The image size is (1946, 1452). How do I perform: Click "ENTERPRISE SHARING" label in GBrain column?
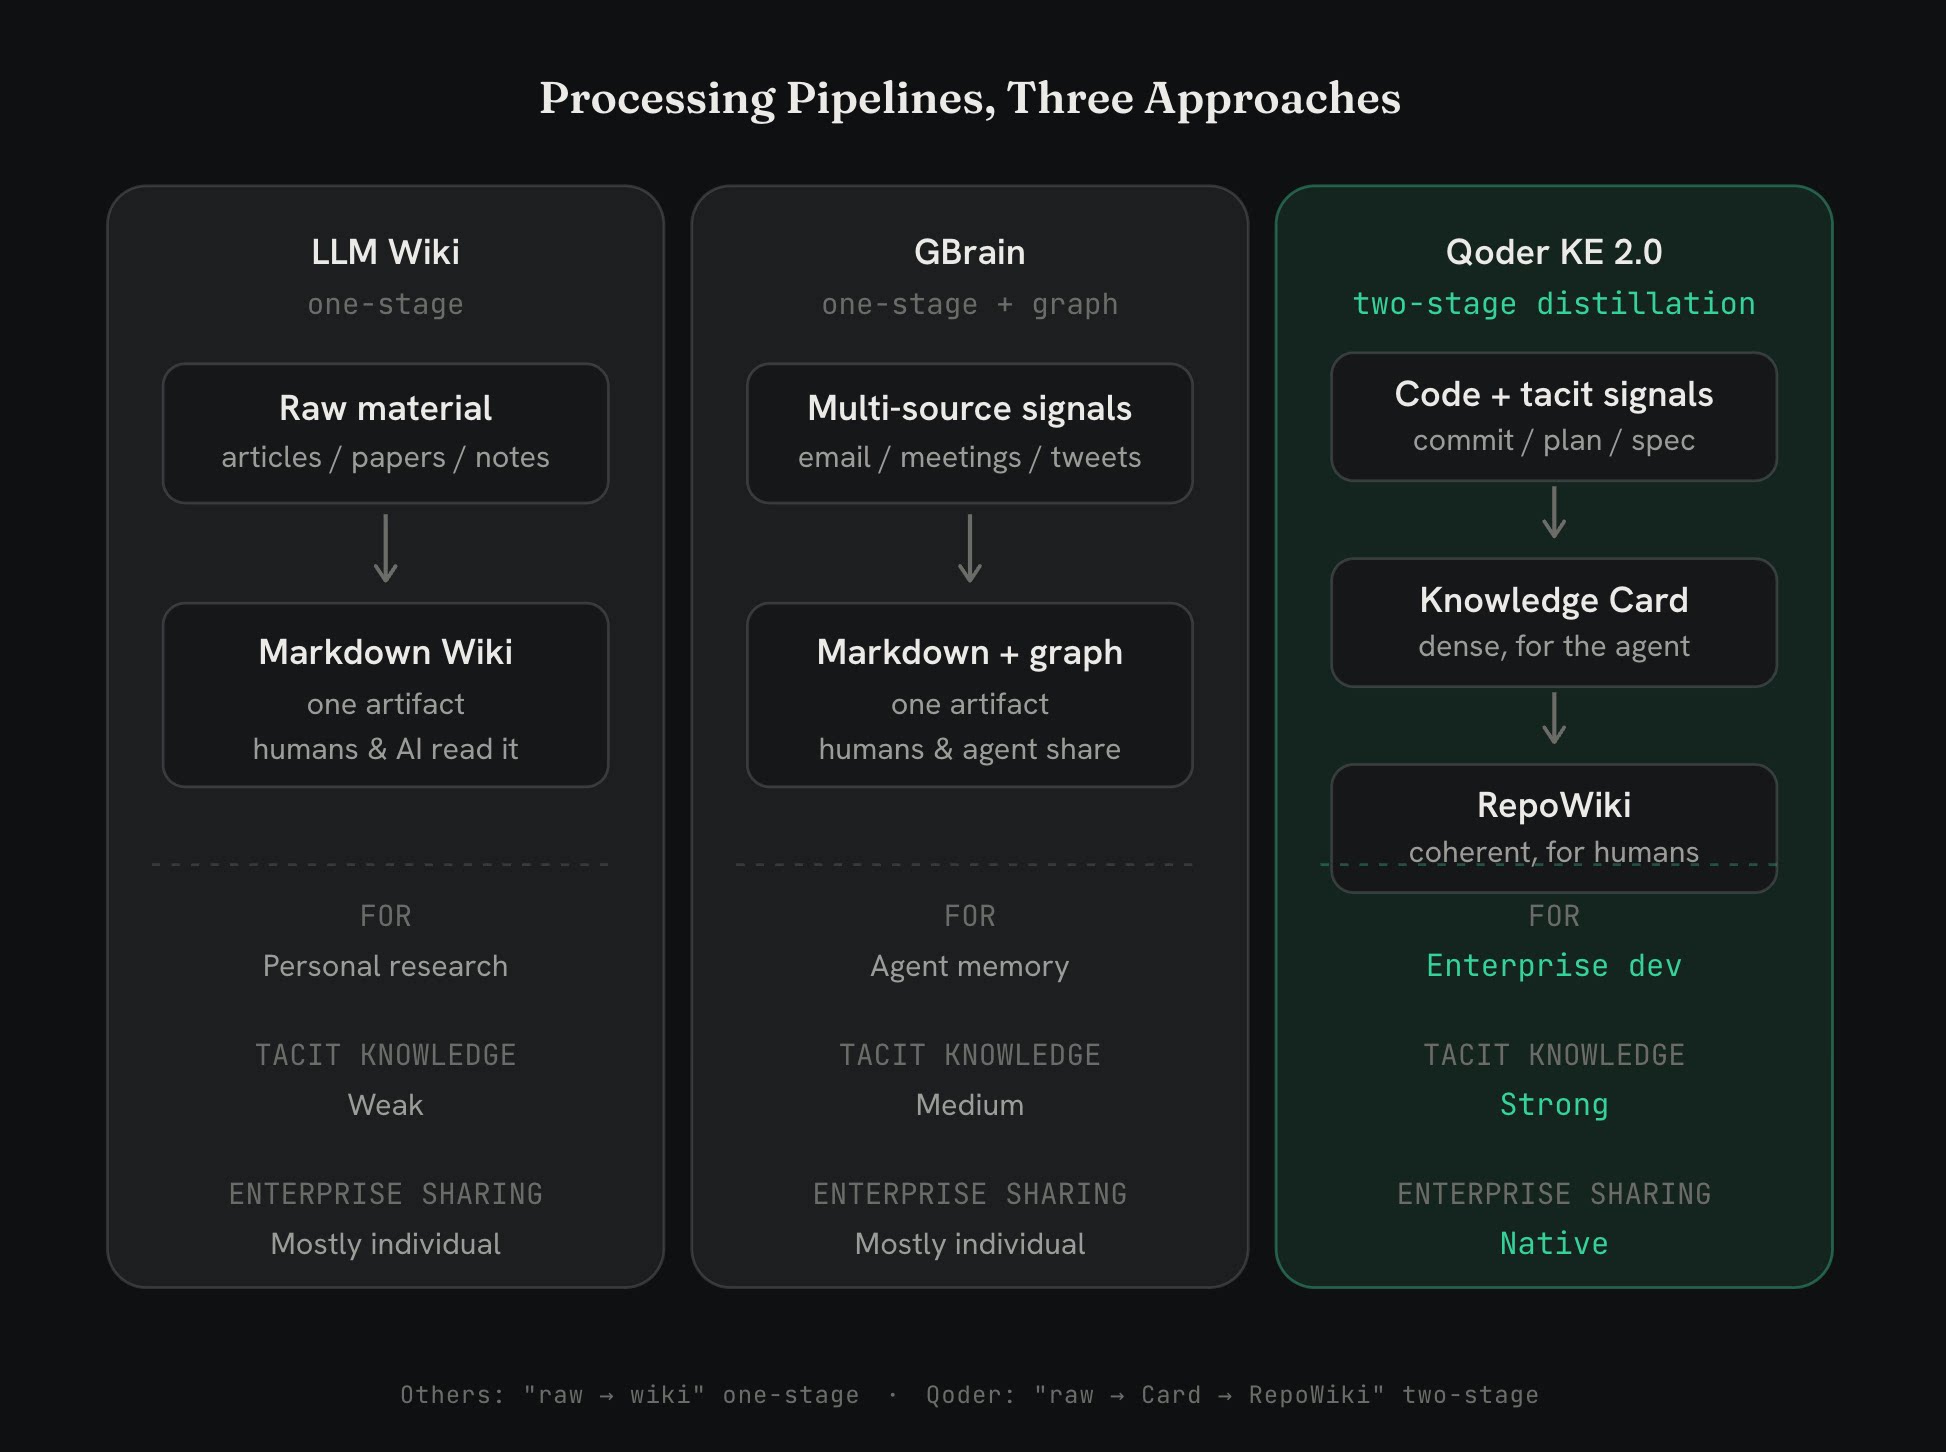pos(970,1194)
